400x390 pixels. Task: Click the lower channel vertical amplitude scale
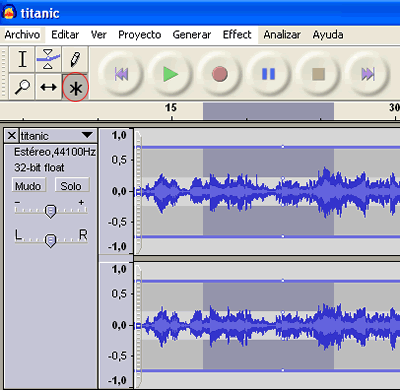tap(116, 325)
